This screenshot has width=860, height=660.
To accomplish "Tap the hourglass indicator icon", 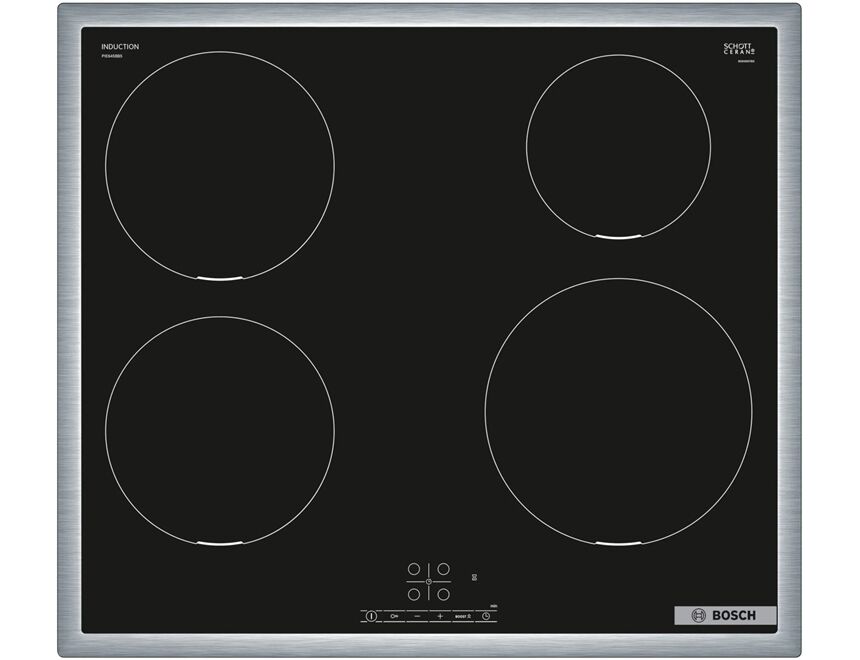I will pyautogui.click(x=474, y=576).
